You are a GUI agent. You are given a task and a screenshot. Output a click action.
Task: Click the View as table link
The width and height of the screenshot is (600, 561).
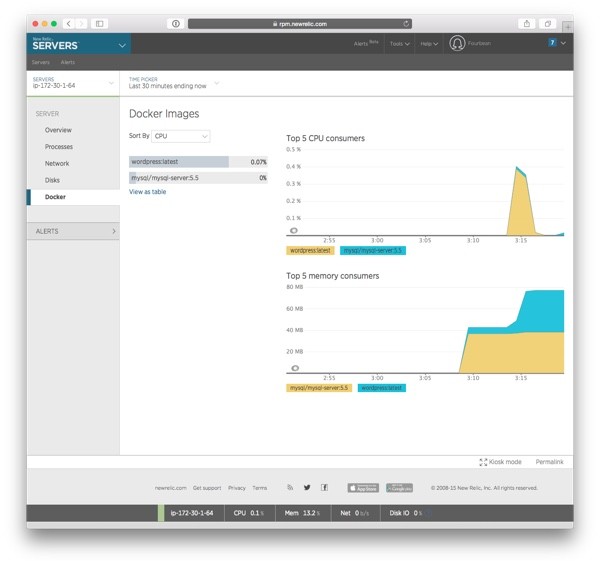[147, 192]
